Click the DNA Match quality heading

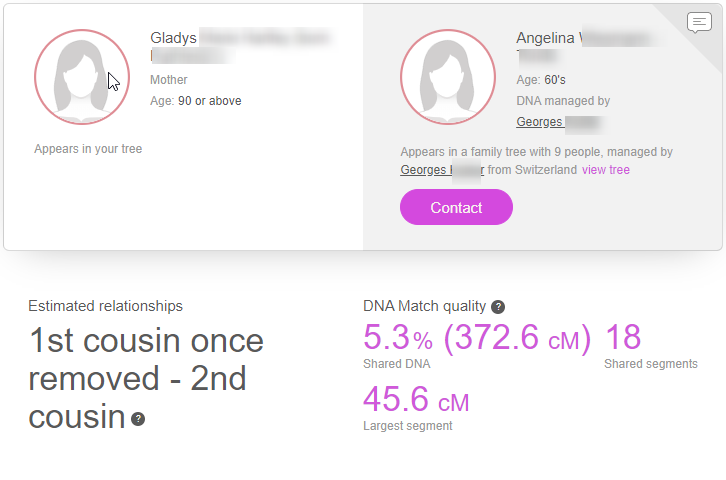425,306
